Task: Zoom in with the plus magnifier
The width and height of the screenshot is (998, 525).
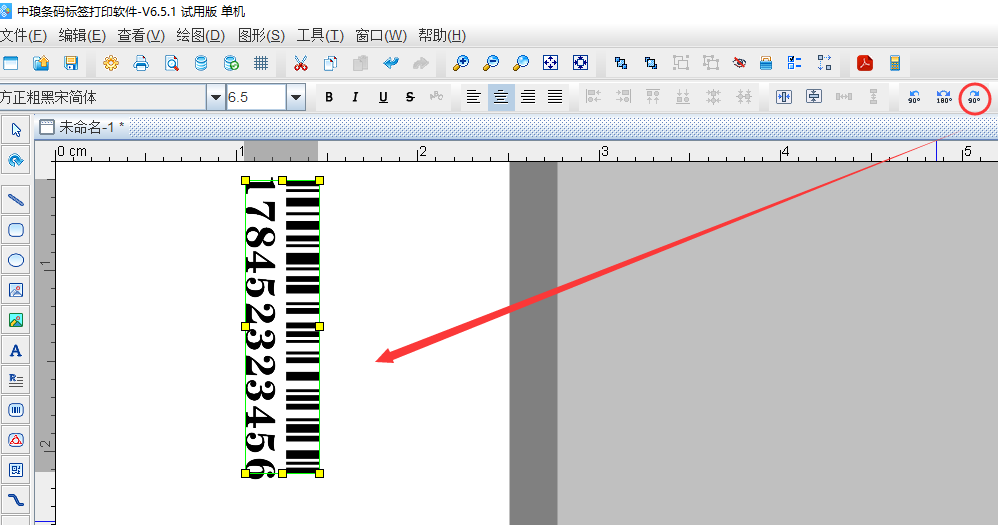Action: pyautogui.click(x=461, y=62)
